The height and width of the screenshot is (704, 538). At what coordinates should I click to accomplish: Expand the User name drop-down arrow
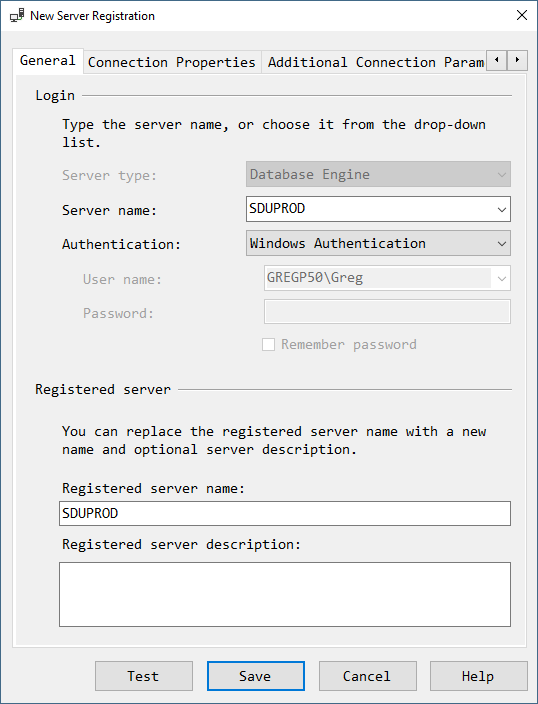(502, 278)
